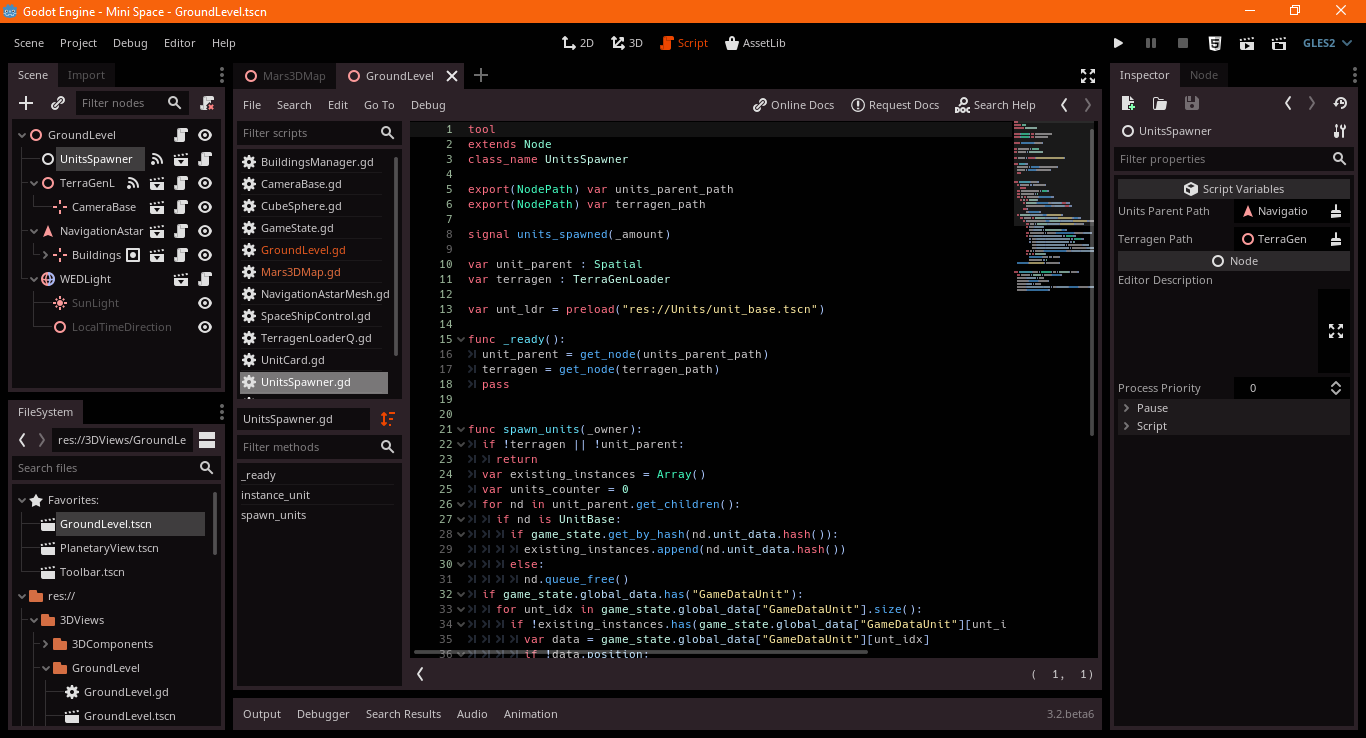Screen dimensions: 1366x738
Task: Switch to the Import tab
Action: point(86,75)
